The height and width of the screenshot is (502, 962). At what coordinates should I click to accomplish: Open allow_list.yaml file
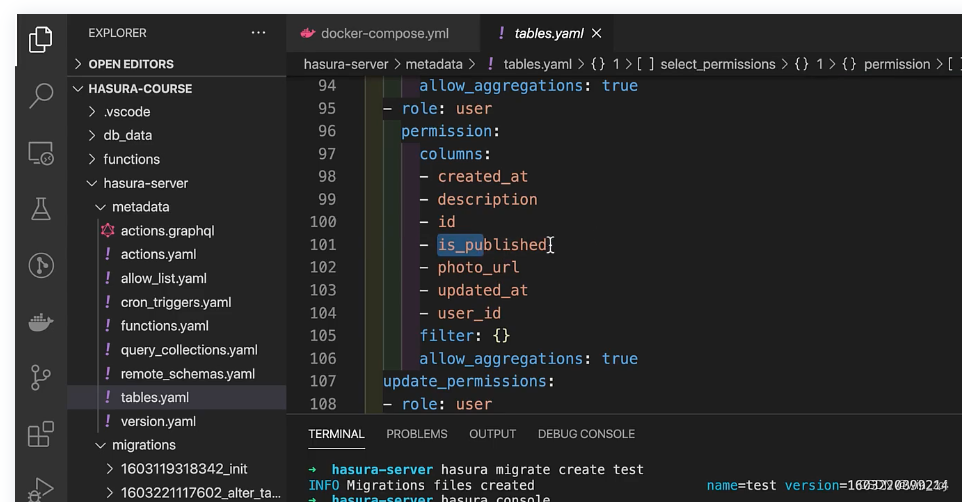[163, 278]
